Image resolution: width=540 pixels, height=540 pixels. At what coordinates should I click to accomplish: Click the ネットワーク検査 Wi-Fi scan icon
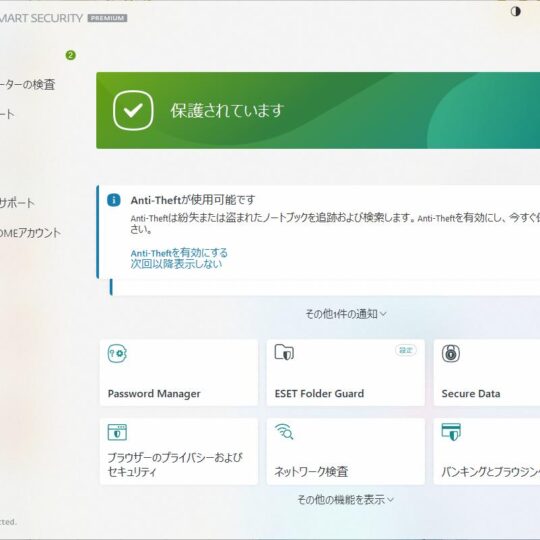[x=284, y=432]
